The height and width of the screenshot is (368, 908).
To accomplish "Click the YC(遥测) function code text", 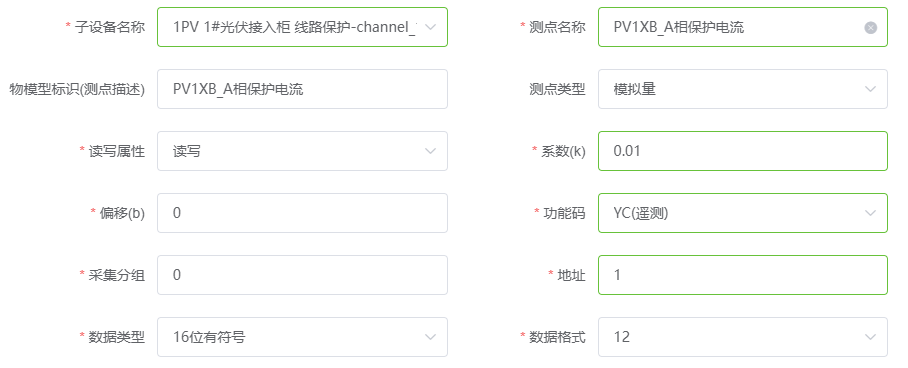I will [x=641, y=213].
